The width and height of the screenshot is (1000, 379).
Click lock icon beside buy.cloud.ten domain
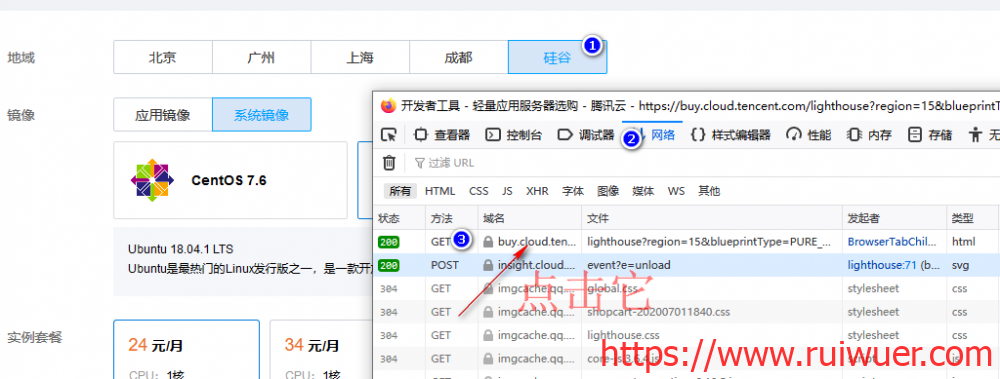point(488,242)
